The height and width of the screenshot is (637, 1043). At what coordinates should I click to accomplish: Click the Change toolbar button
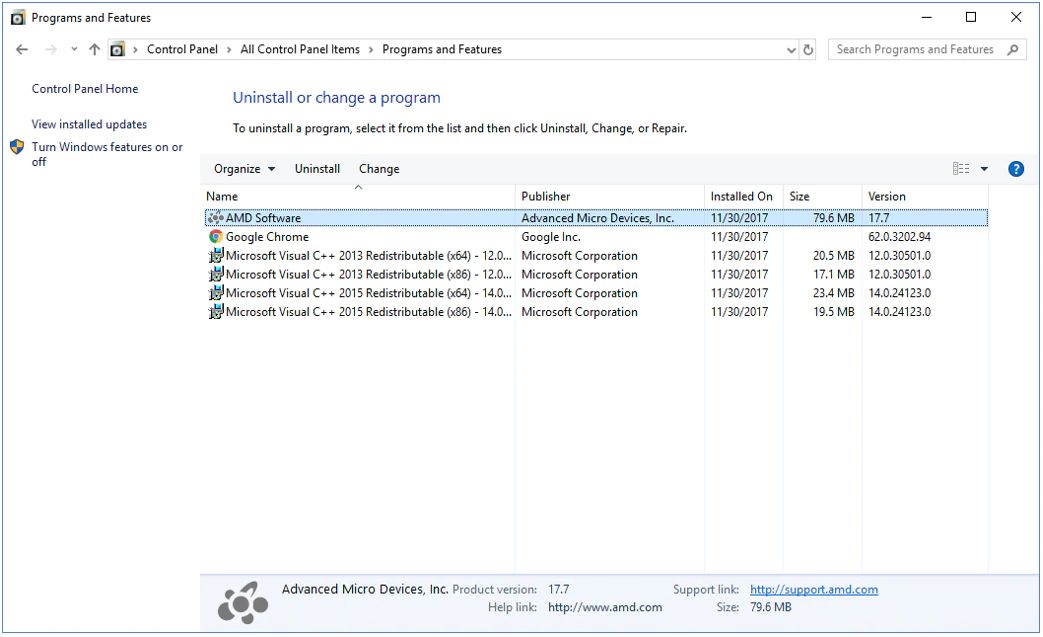(x=379, y=169)
